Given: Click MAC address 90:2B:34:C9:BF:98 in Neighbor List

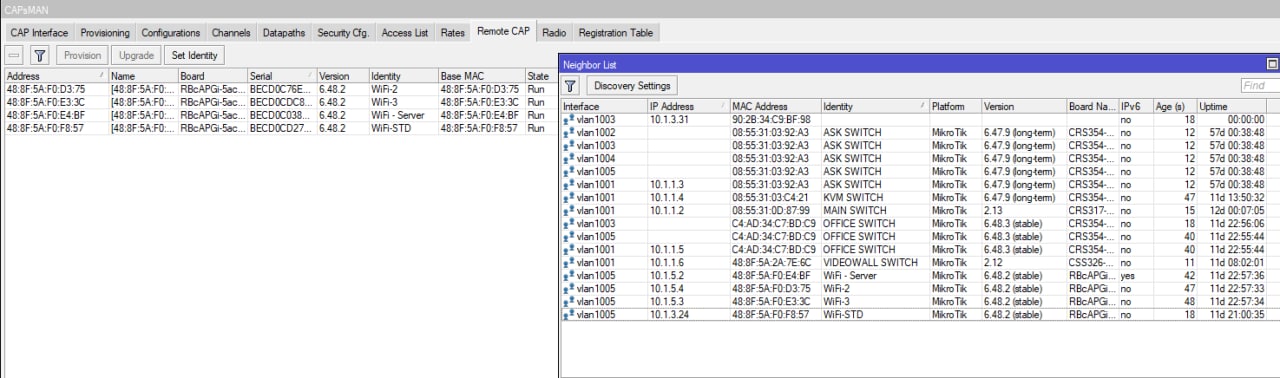Looking at the screenshot, I should pyautogui.click(x=771, y=120).
